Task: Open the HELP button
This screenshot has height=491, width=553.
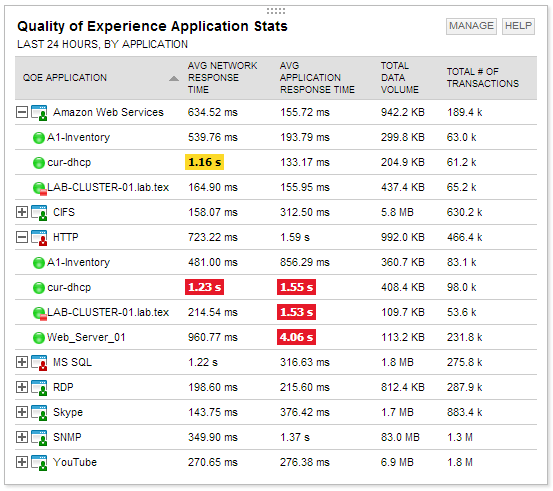Action: tap(518, 26)
